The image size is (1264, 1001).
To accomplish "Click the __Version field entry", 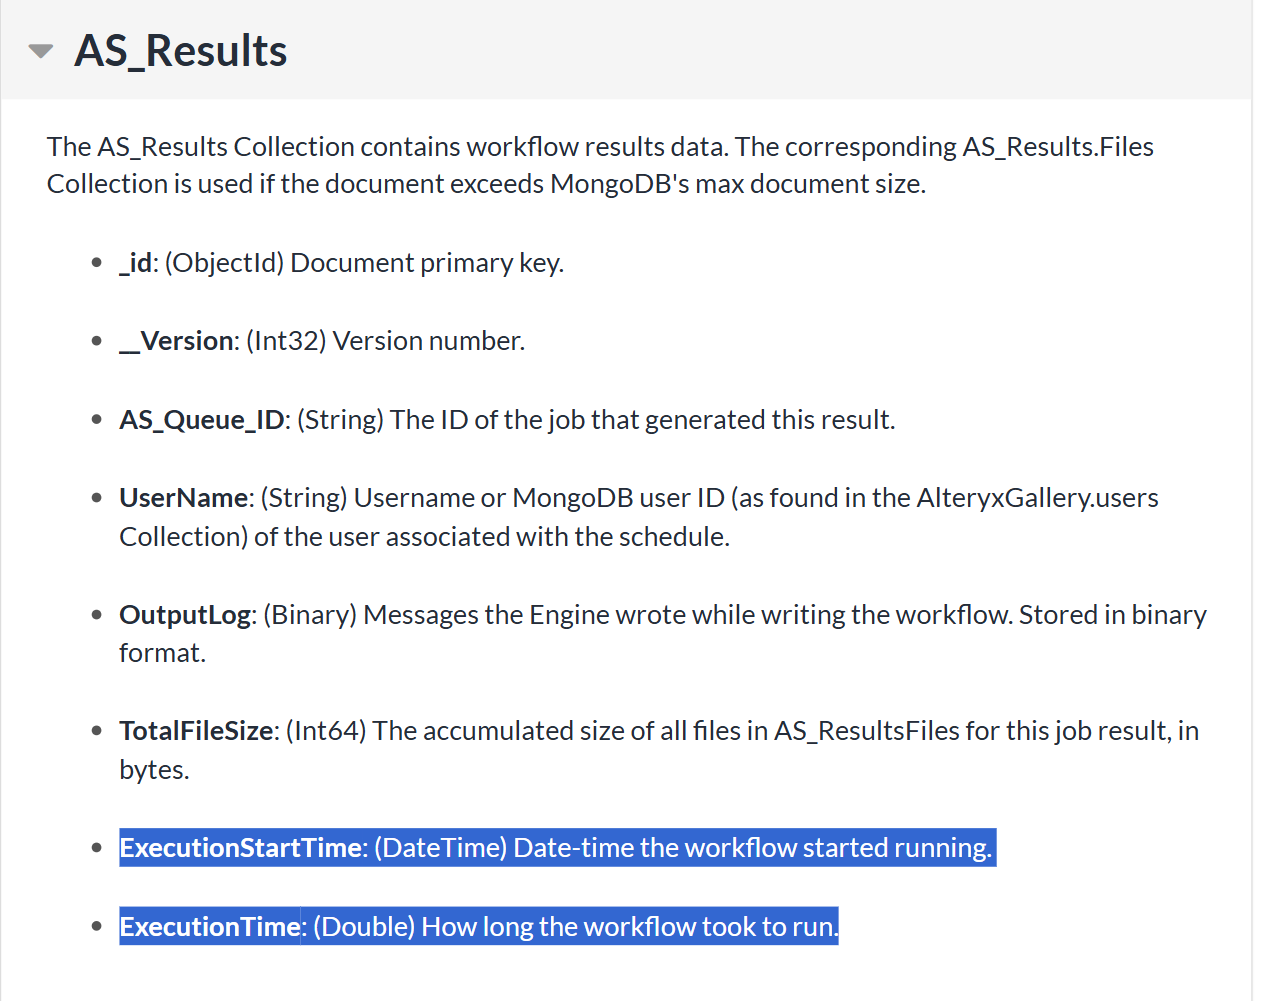I will point(176,340).
